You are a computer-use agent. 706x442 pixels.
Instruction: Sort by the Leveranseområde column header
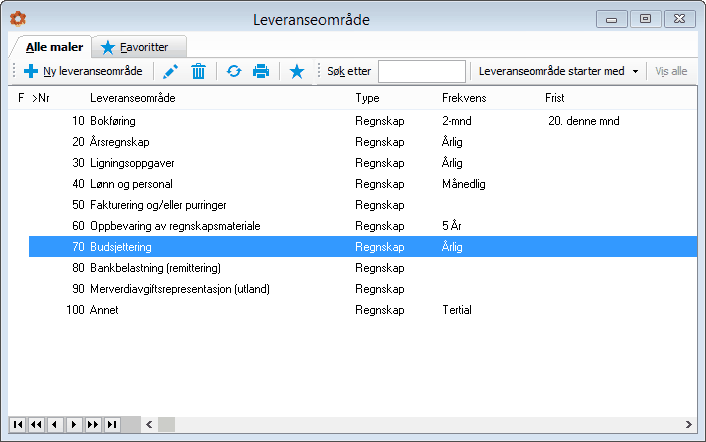pos(132,98)
